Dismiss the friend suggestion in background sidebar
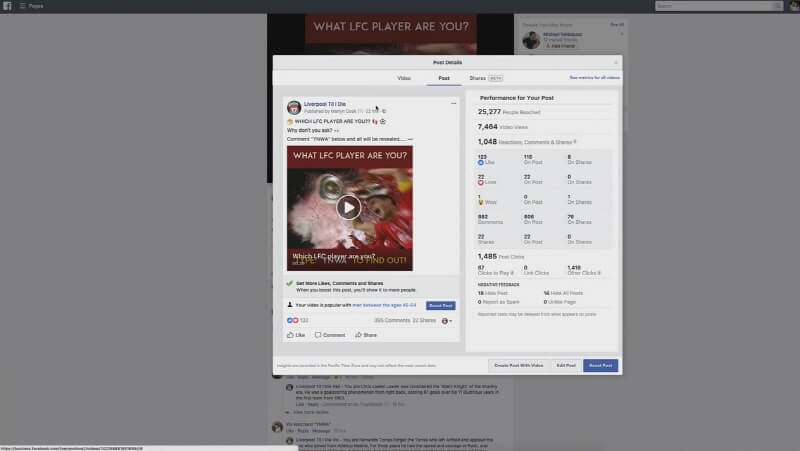This screenshot has width=800, height=451. (621, 34)
